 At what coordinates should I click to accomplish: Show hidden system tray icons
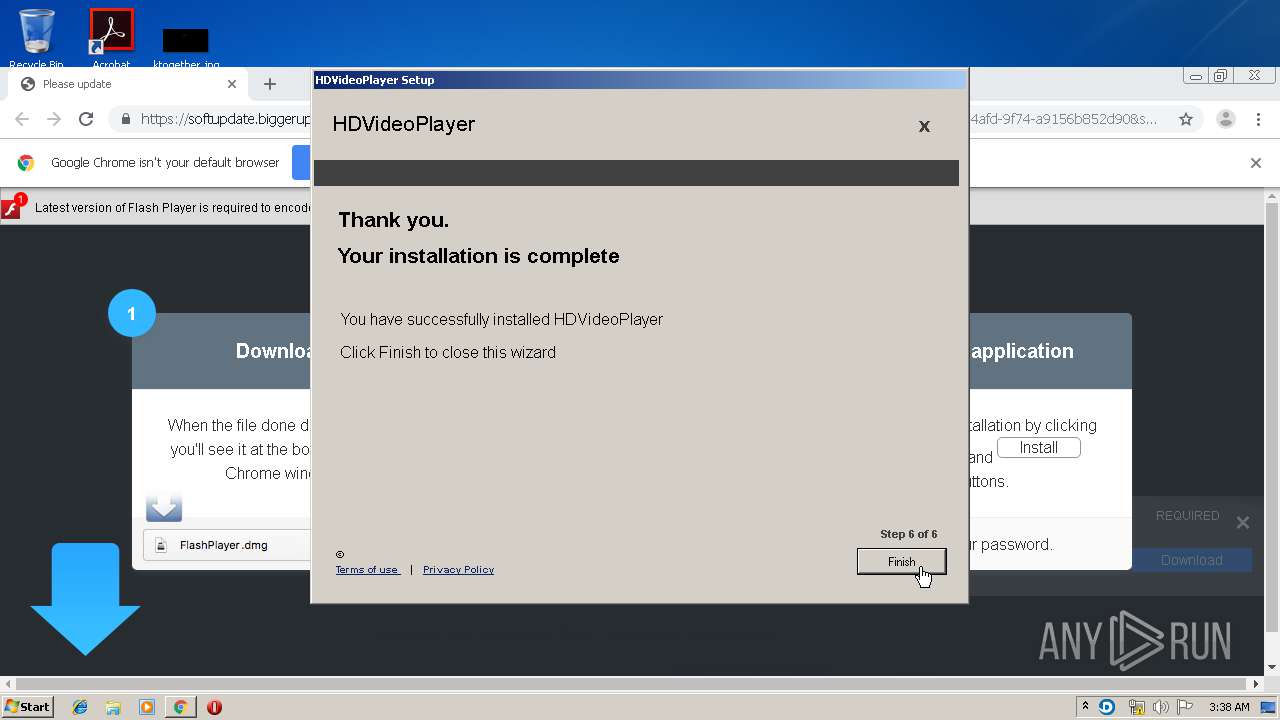coord(1085,706)
